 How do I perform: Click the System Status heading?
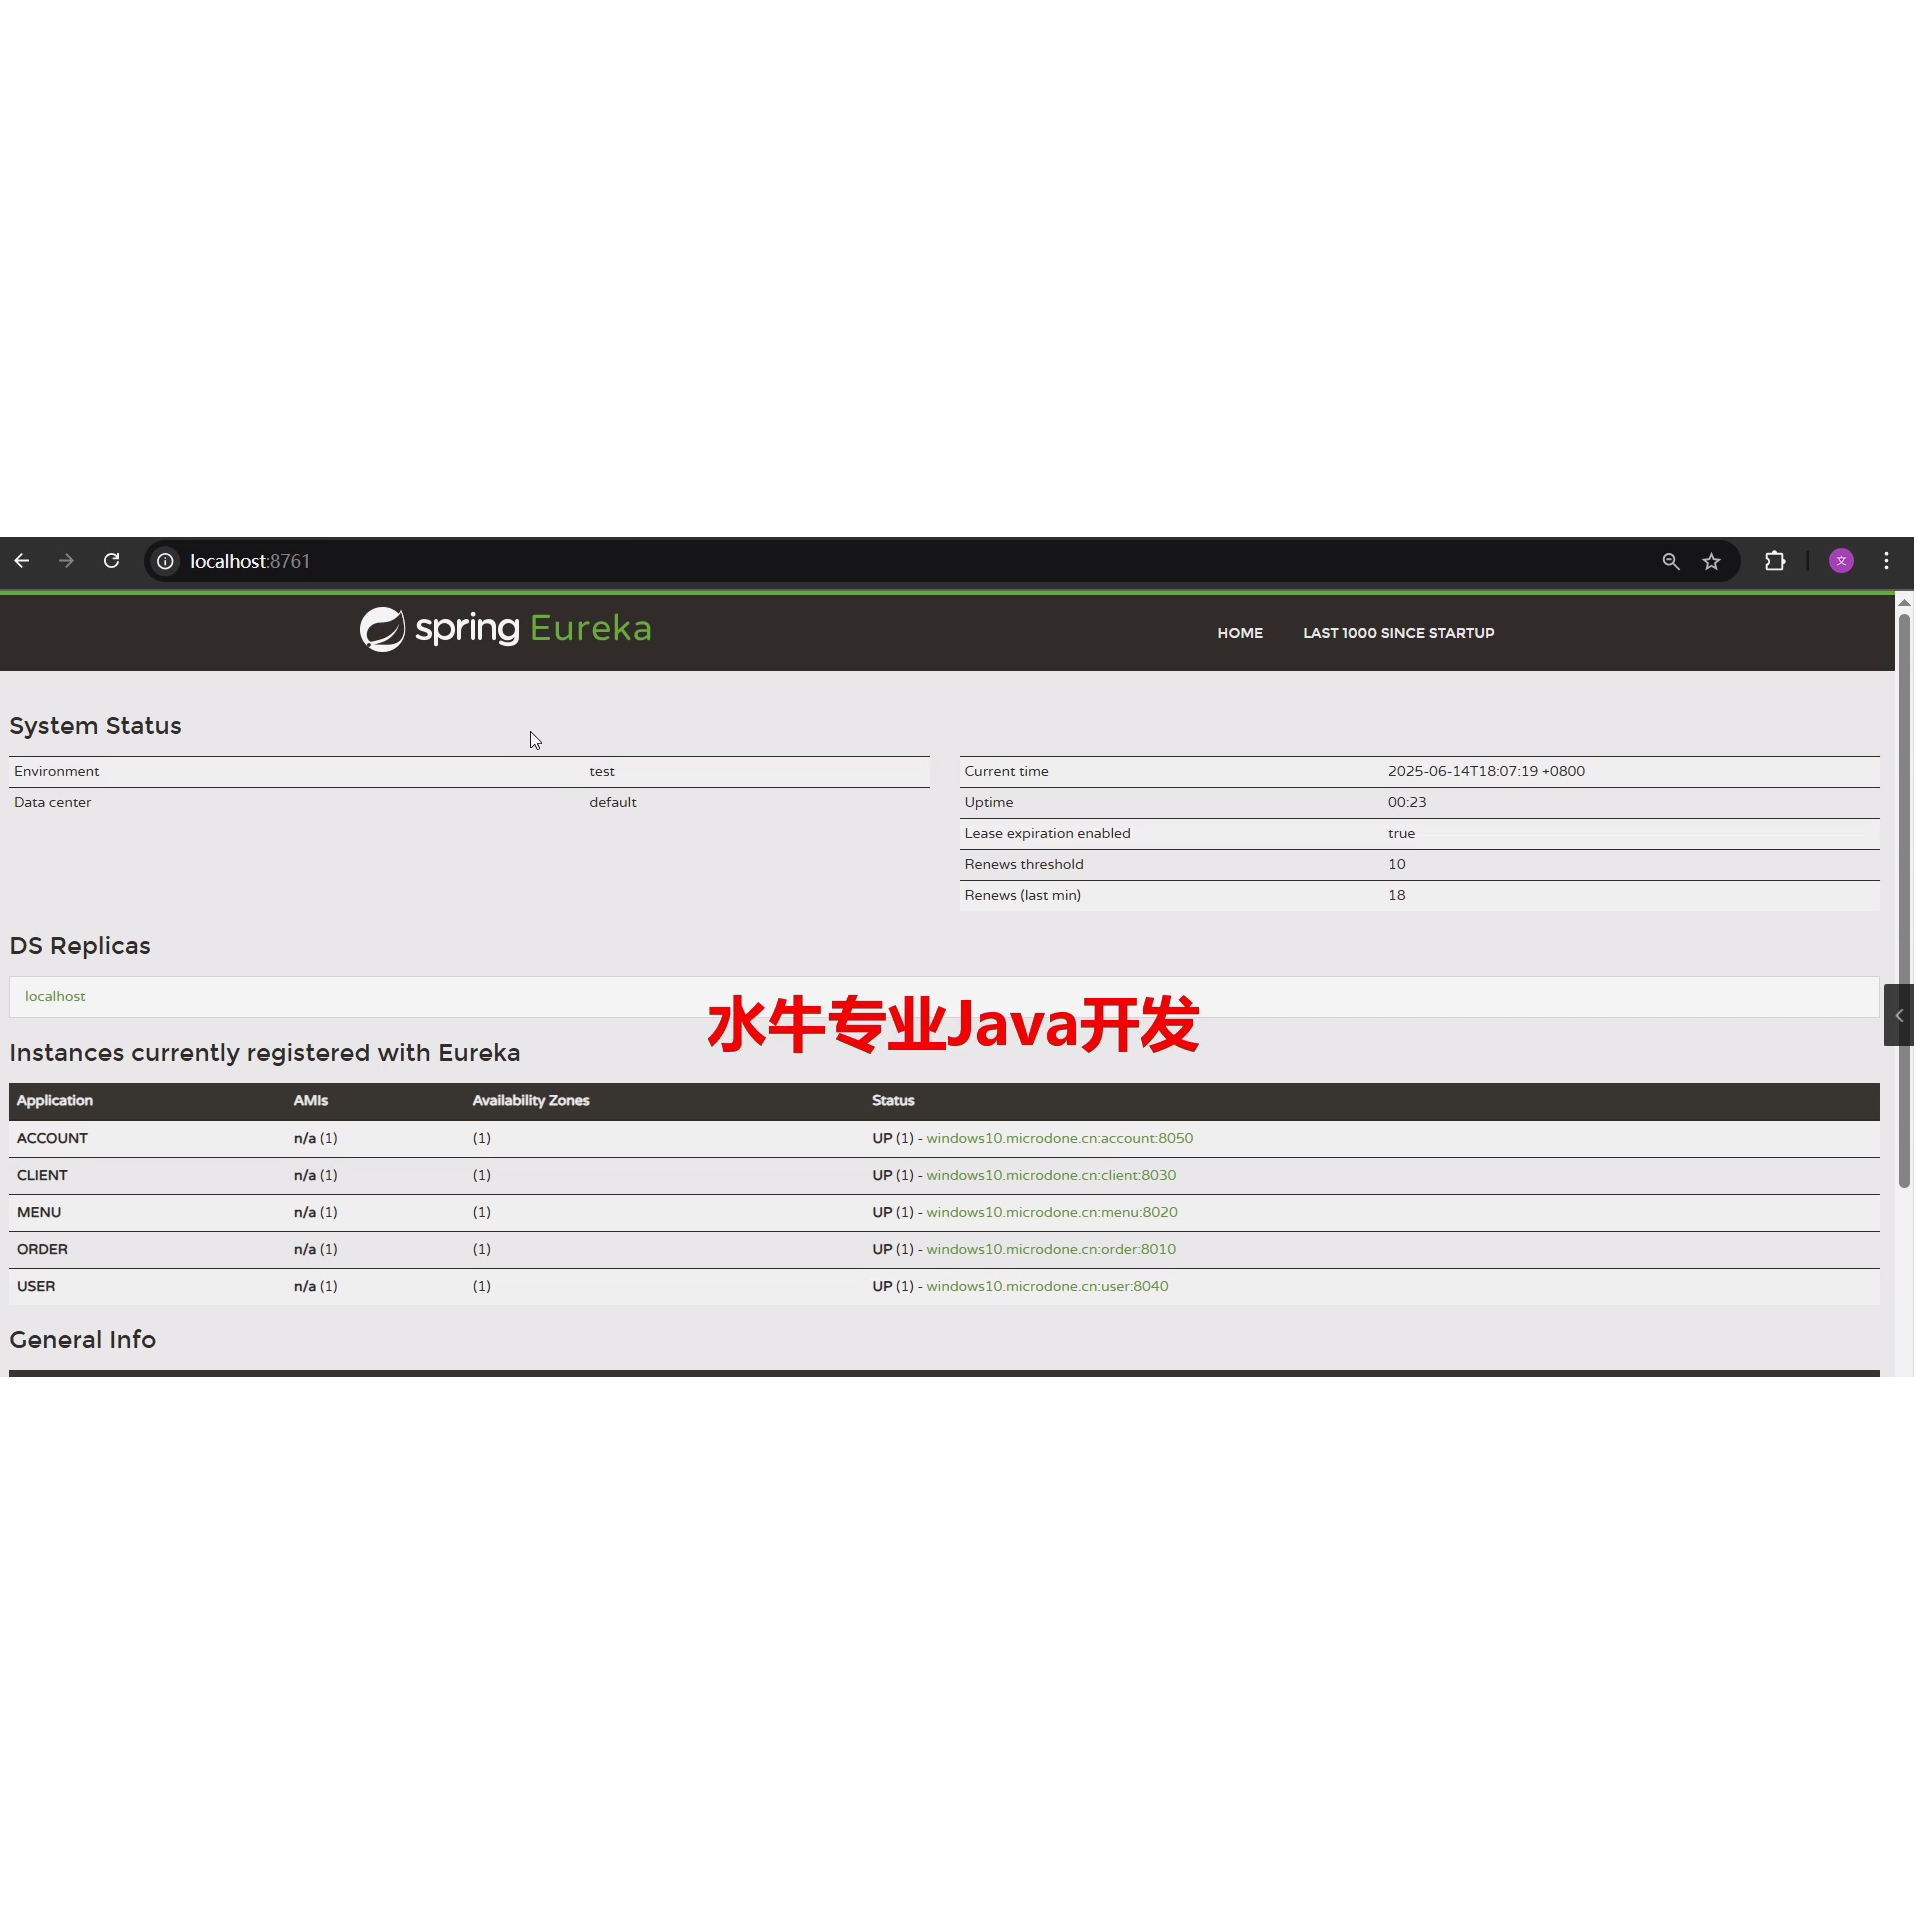pos(95,726)
